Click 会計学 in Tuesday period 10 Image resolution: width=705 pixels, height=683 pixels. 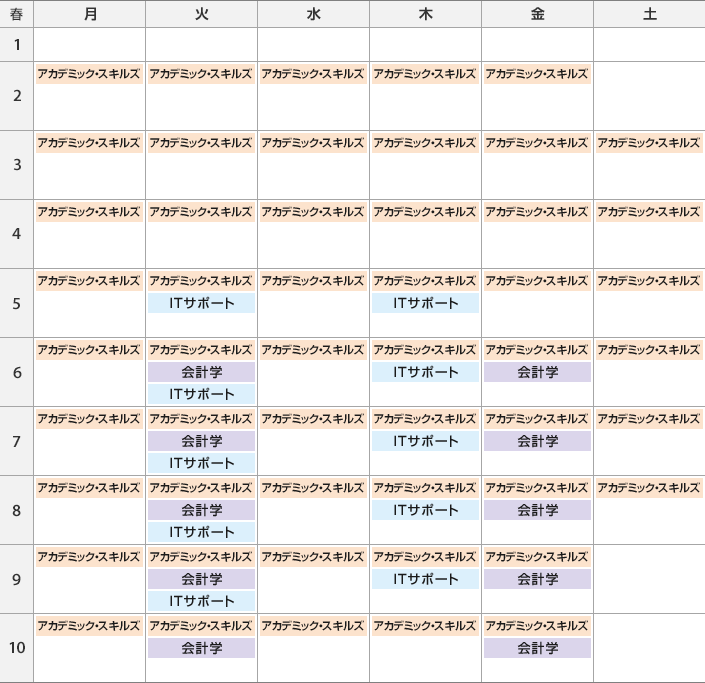tap(201, 648)
